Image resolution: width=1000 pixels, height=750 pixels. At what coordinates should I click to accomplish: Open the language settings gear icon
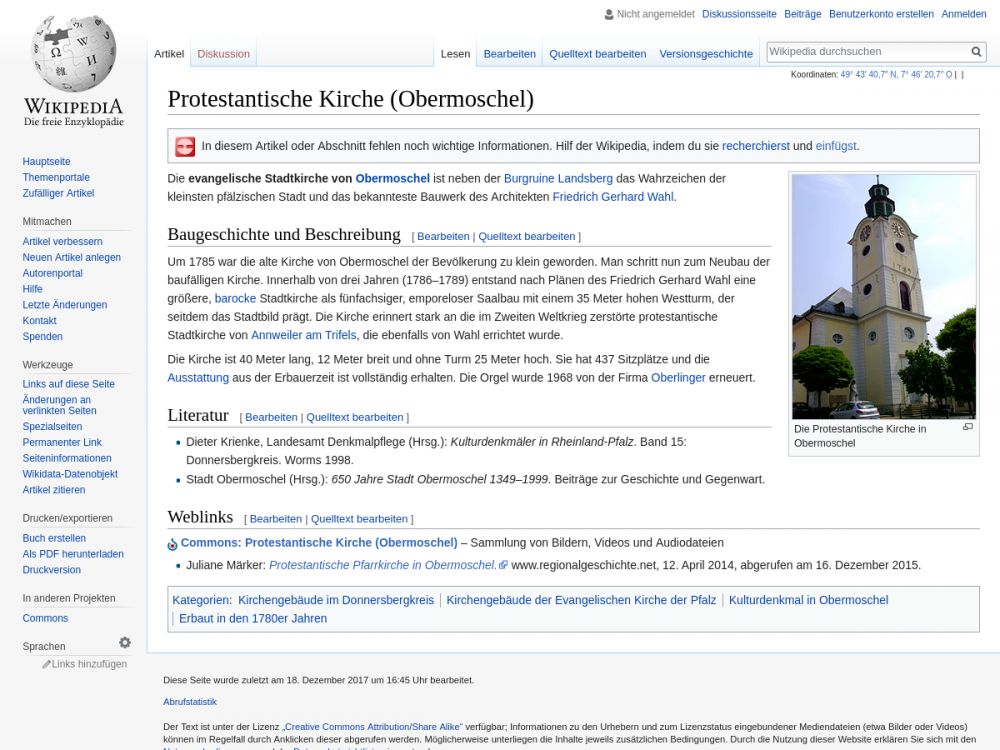tap(125, 643)
